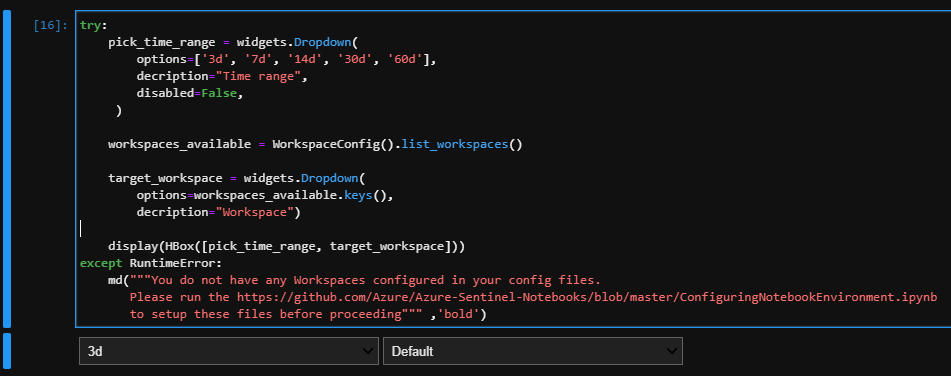Click the md("""You do not have any Workspaces line
Viewport: 951px width, 376px height.
[x=354, y=280]
